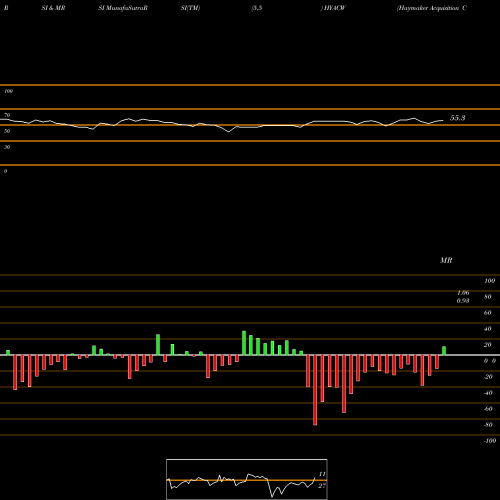Screen dimensions: 500x500
Task: Click the RSI value label 55.8
Action: [x=457, y=118]
